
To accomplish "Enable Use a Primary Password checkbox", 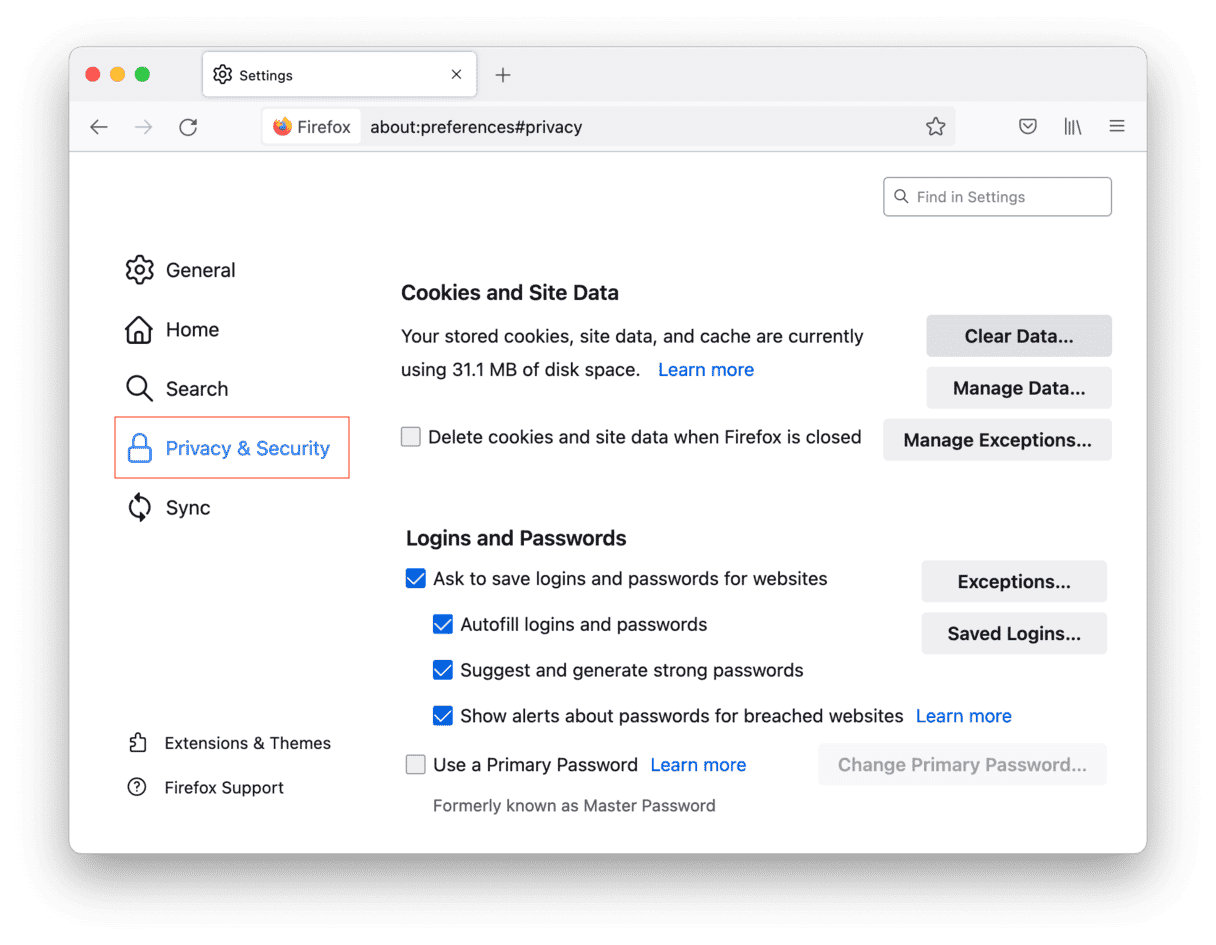I will [x=415, y=765].
